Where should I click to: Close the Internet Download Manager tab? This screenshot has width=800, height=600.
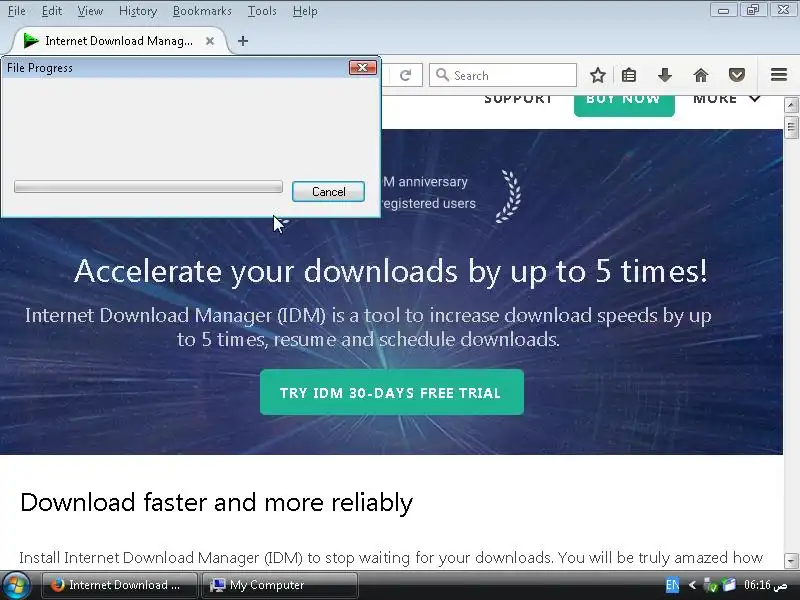[210, 41]
